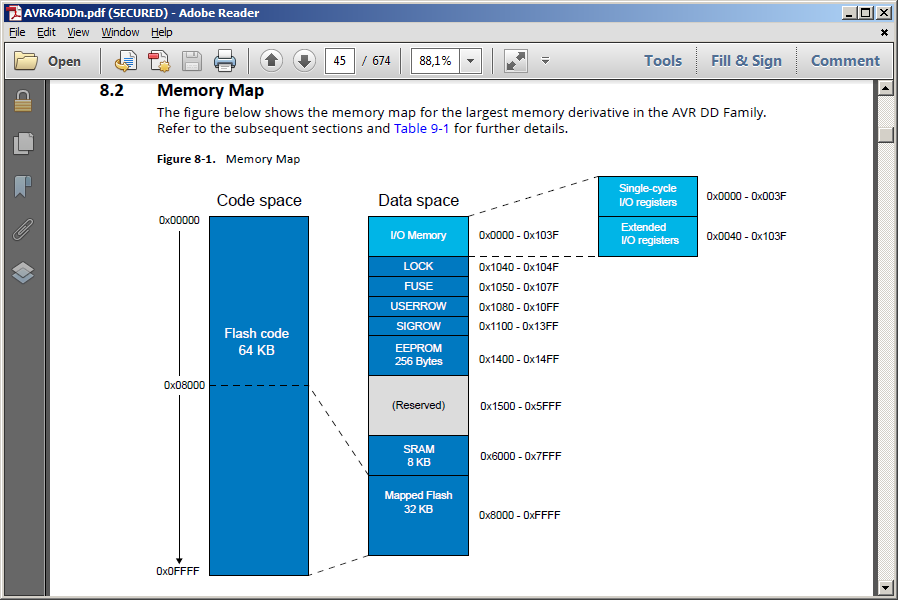Click the SRAM 8 KB block
This screenshot has width=898, height=600.
coord(418,456)
